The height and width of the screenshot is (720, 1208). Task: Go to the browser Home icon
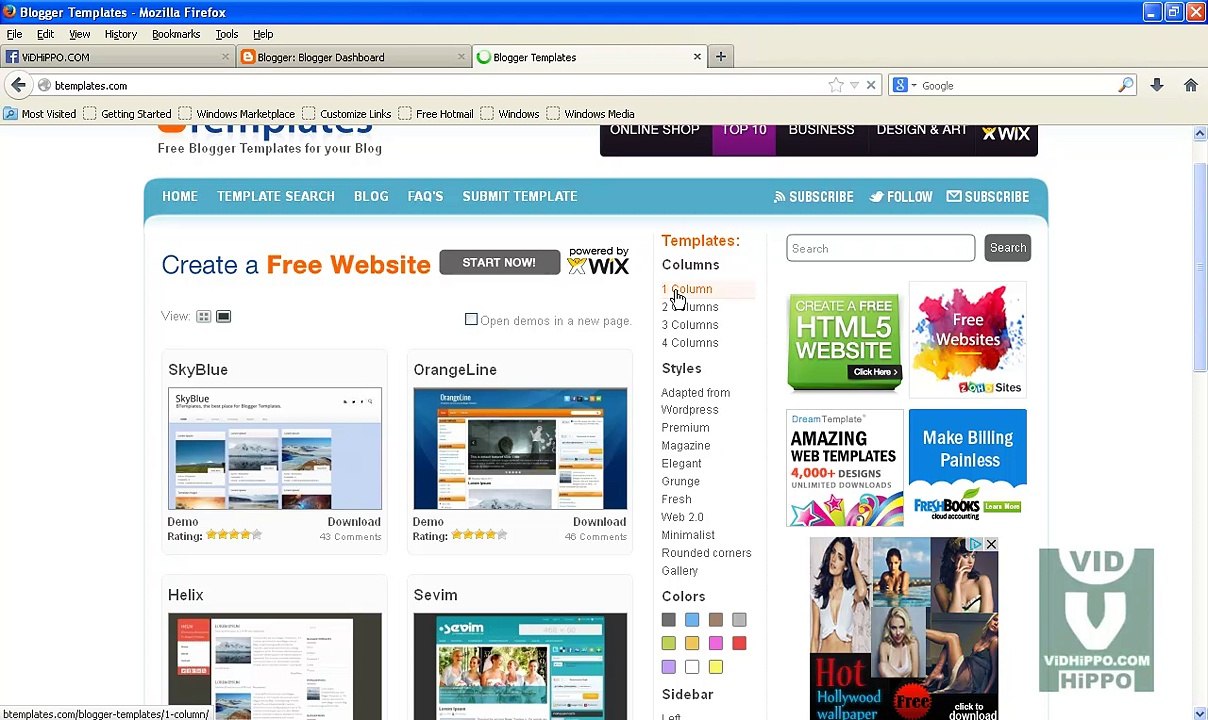coord(1191,86)
